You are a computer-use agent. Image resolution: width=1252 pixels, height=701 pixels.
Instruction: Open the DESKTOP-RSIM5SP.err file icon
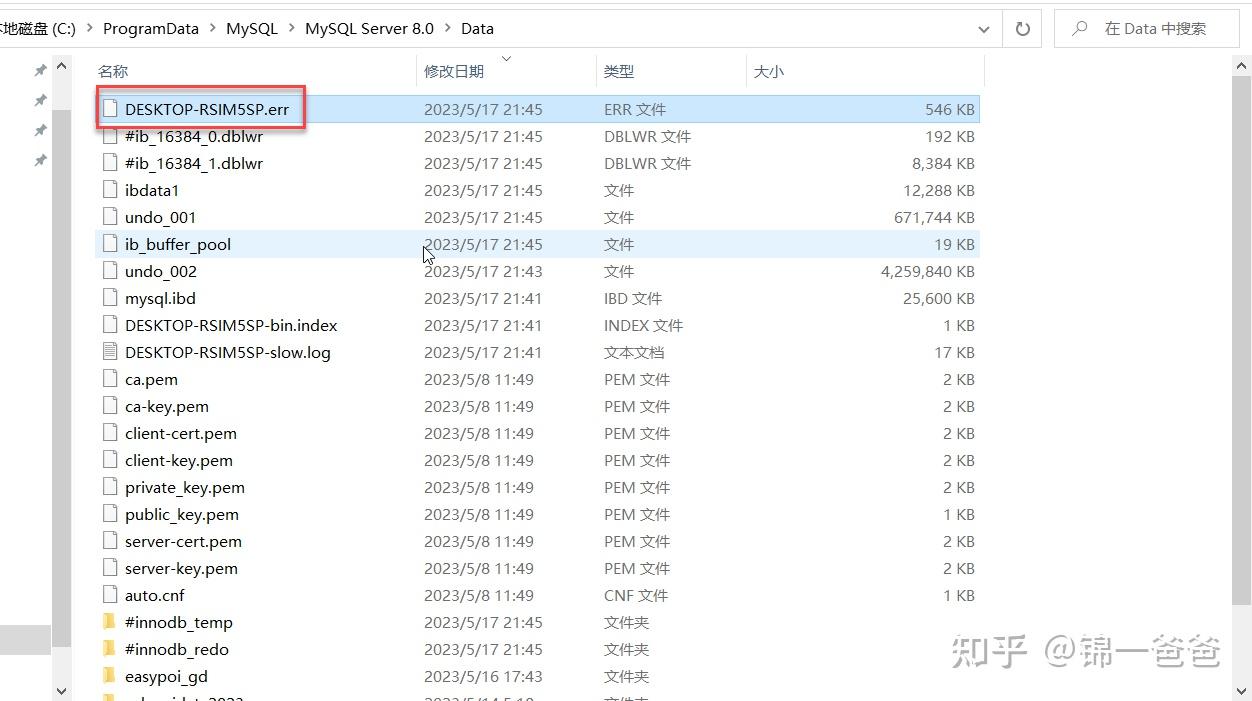[x=110, y=109]
